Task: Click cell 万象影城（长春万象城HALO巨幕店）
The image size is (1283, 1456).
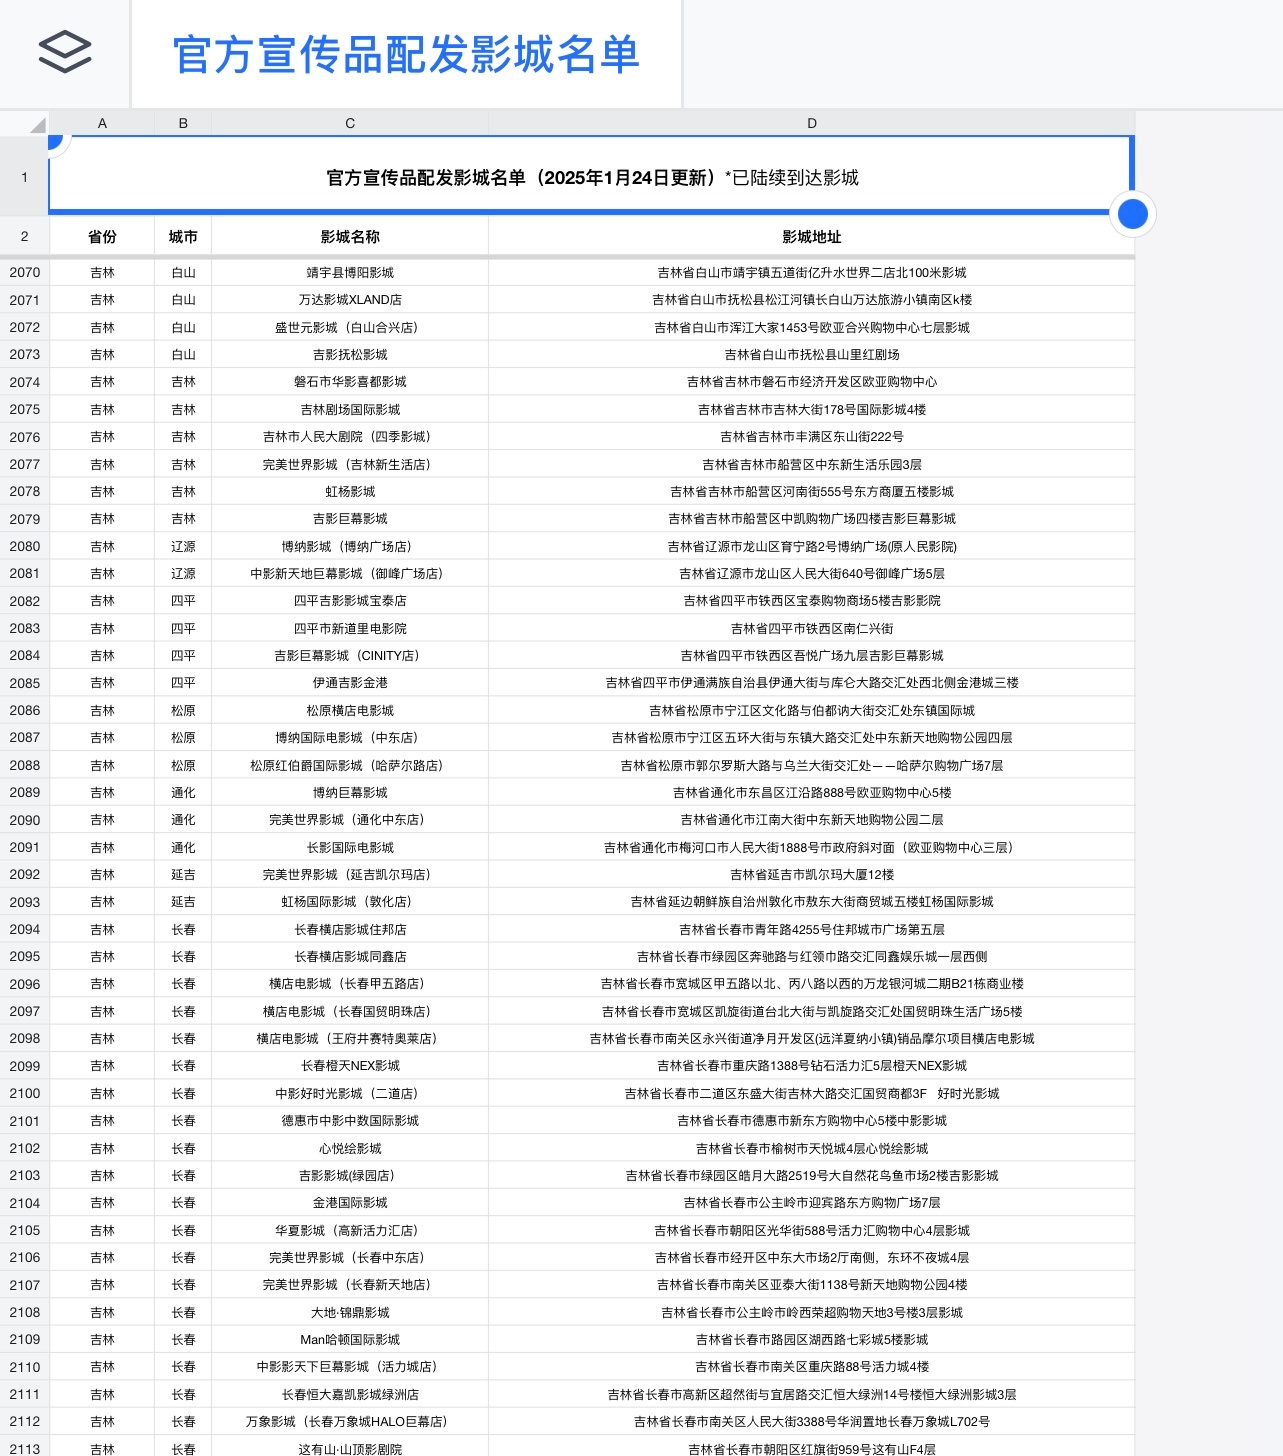Action: [350, 1421]
